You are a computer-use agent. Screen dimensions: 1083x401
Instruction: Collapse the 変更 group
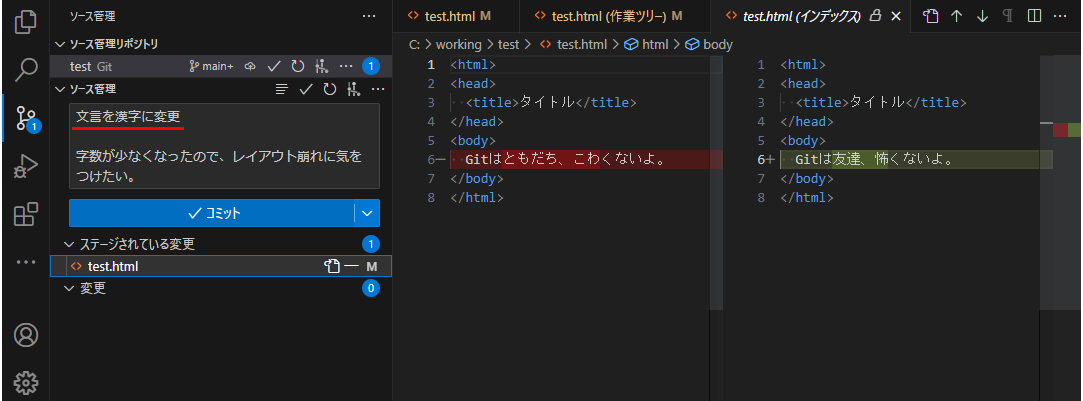[68, 288]
